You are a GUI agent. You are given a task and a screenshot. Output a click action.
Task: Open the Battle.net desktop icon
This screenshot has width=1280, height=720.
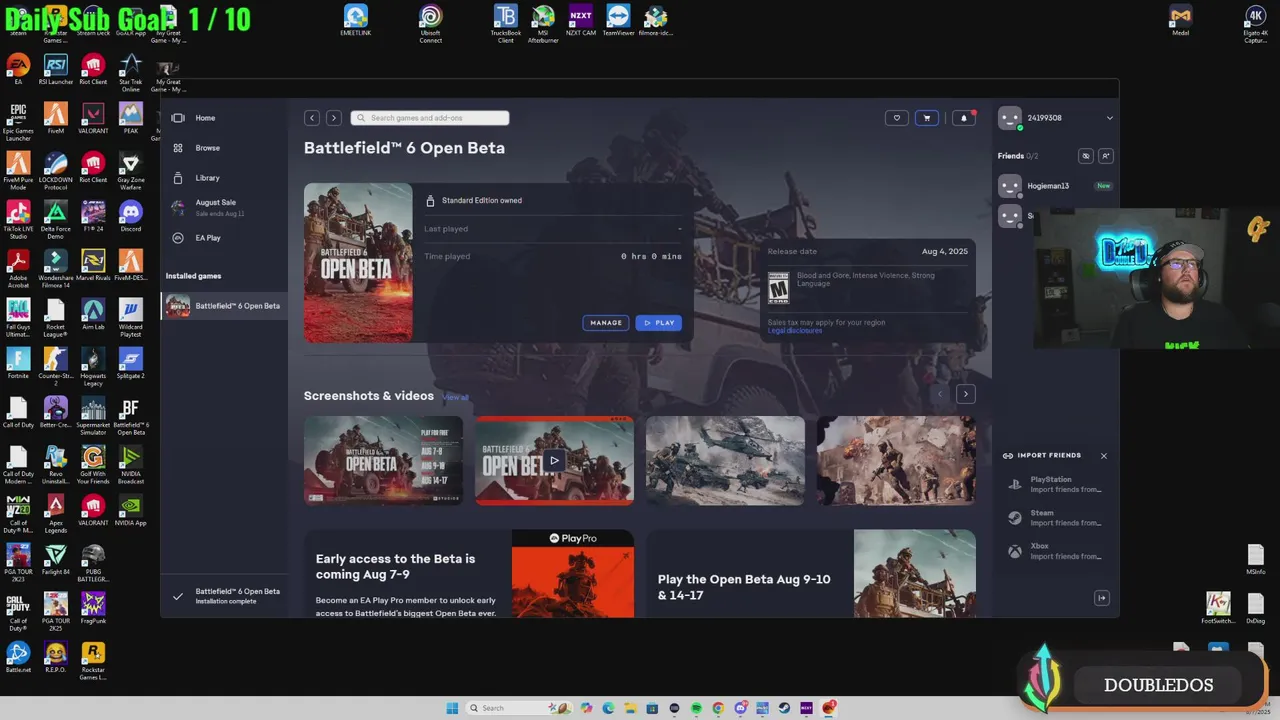18,658
